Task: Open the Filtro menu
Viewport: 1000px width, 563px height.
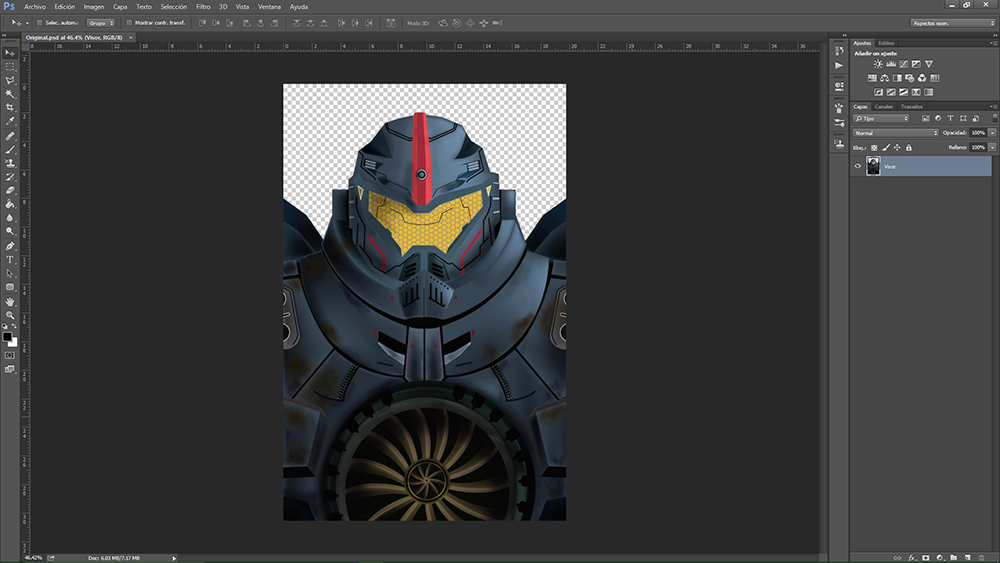Action: 203,7
